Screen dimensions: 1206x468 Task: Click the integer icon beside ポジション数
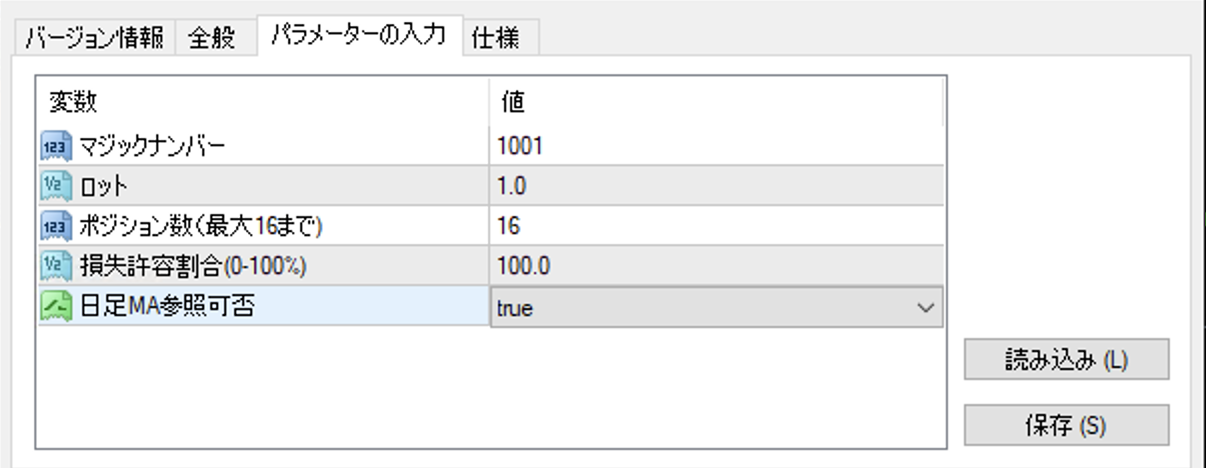tap(55, 227)
